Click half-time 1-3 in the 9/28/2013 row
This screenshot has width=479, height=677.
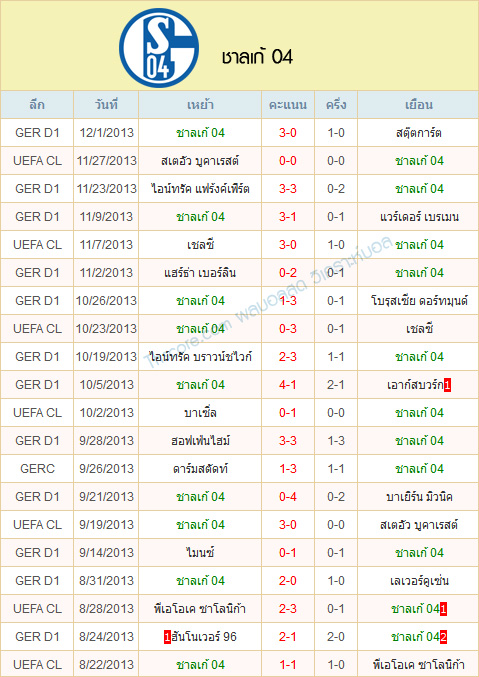pos(336,441)
